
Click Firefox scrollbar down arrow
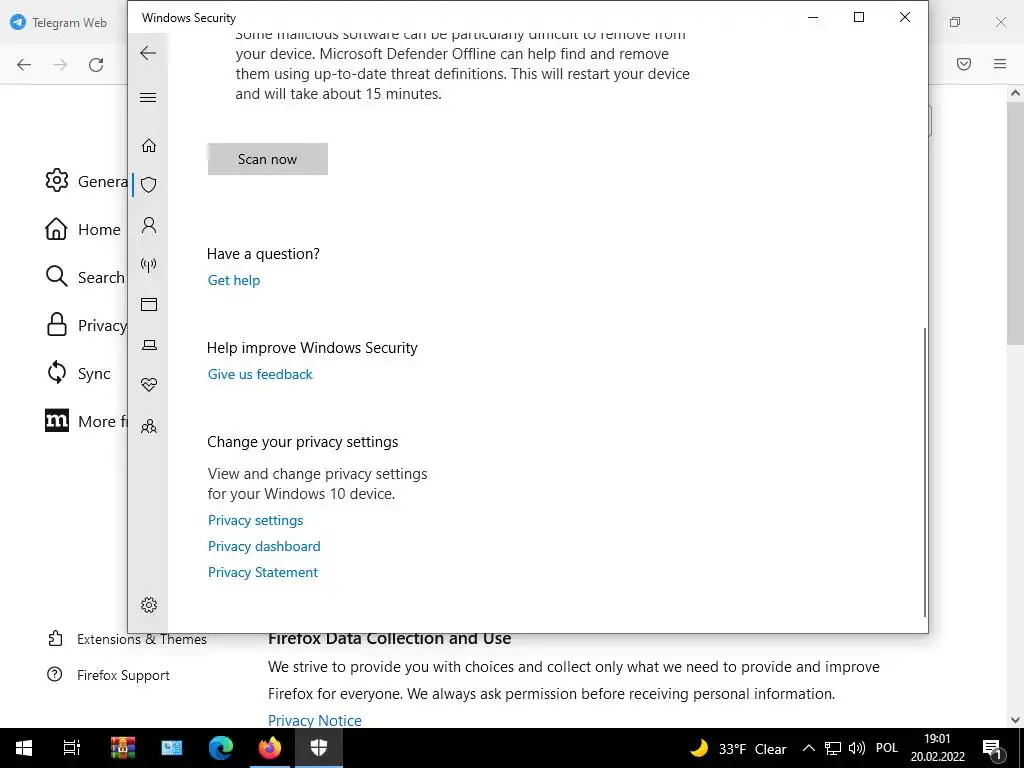[x=1015, y=720]
